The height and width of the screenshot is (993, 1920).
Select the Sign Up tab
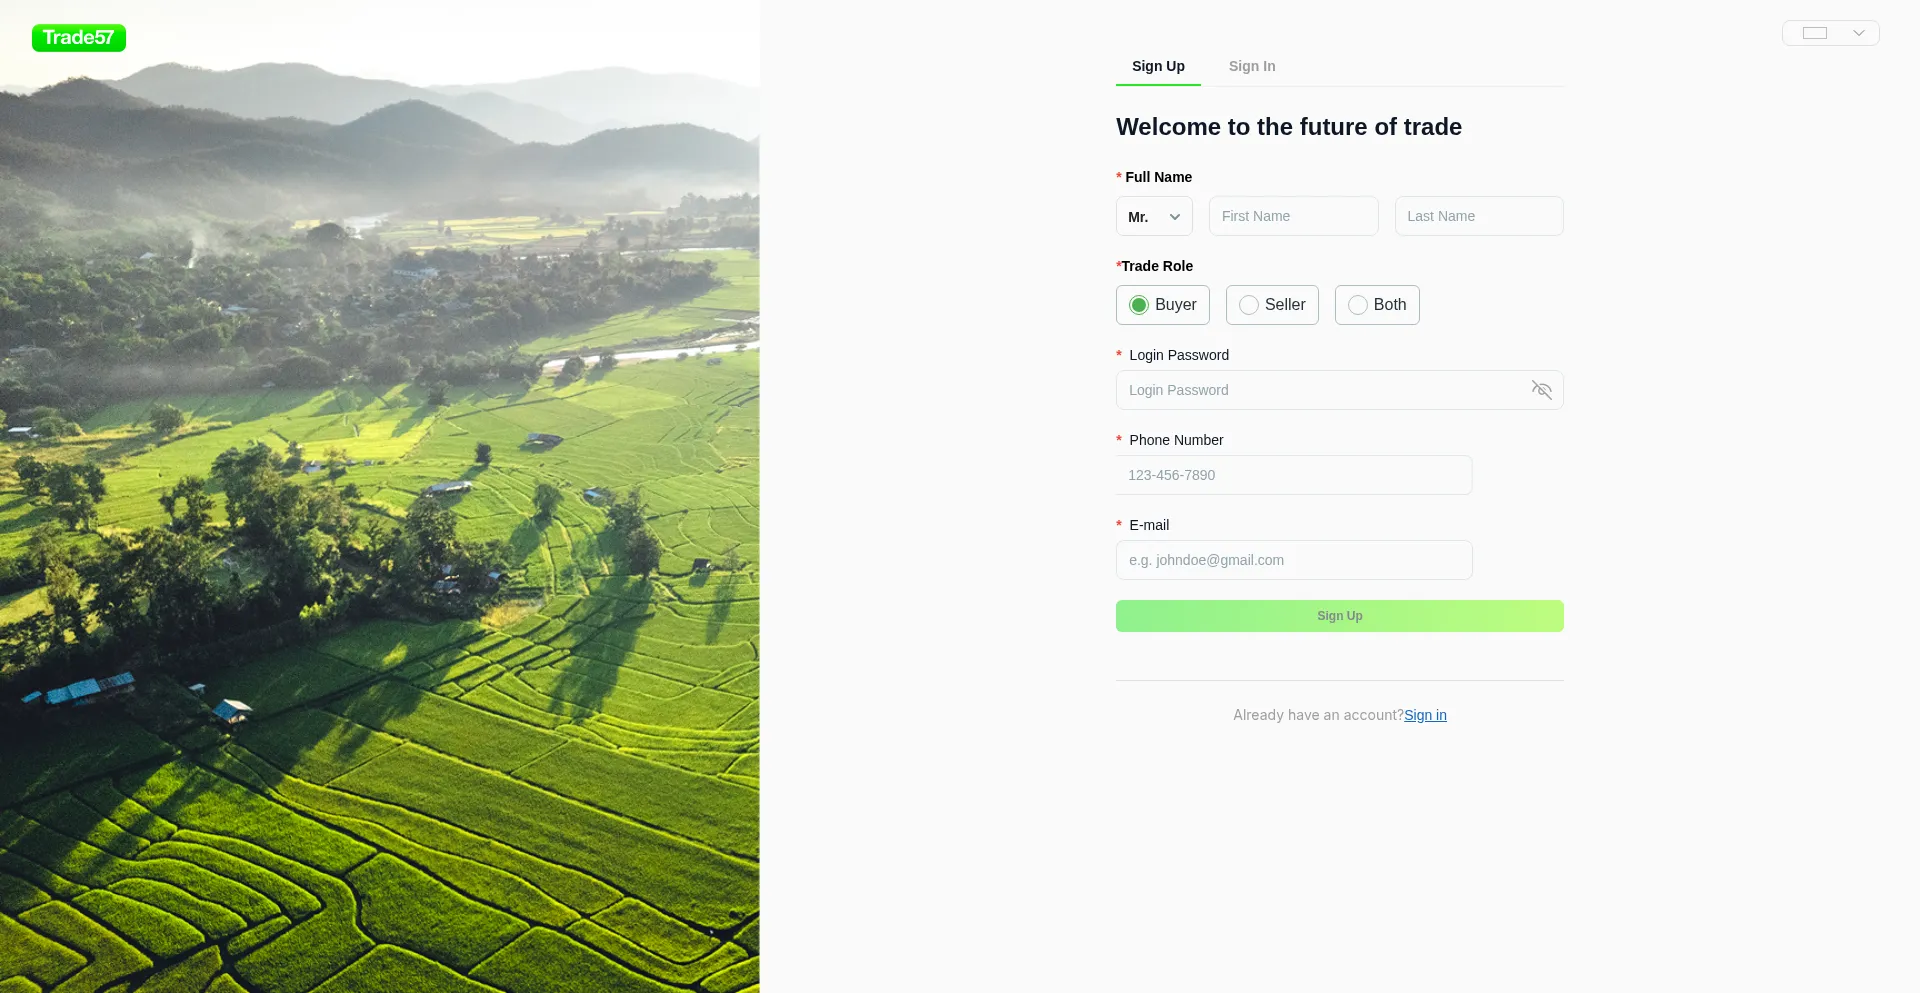tap(1158, 66)
